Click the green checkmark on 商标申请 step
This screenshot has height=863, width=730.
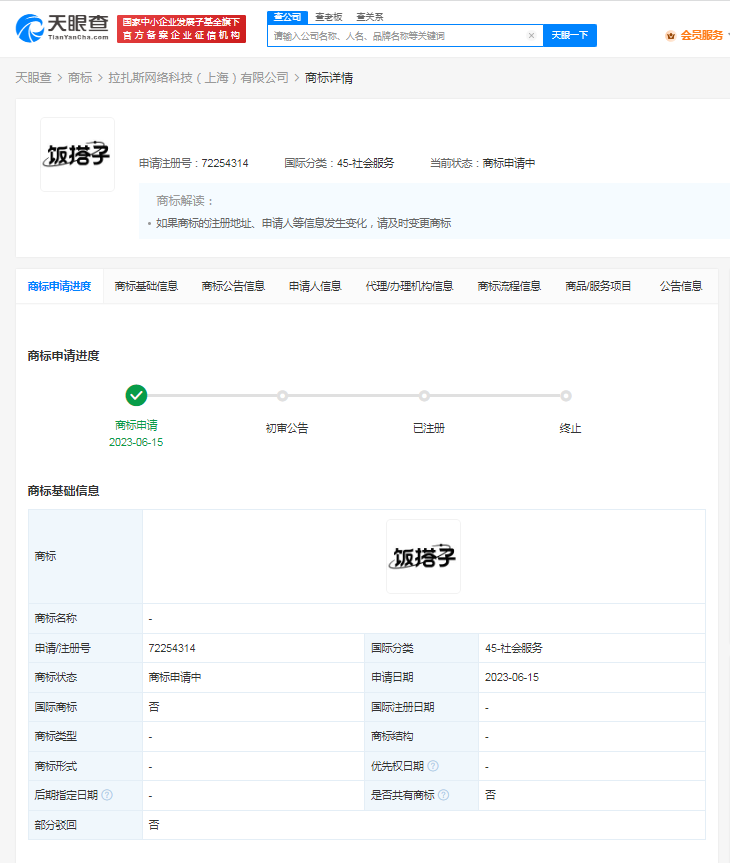coord(136,395)
